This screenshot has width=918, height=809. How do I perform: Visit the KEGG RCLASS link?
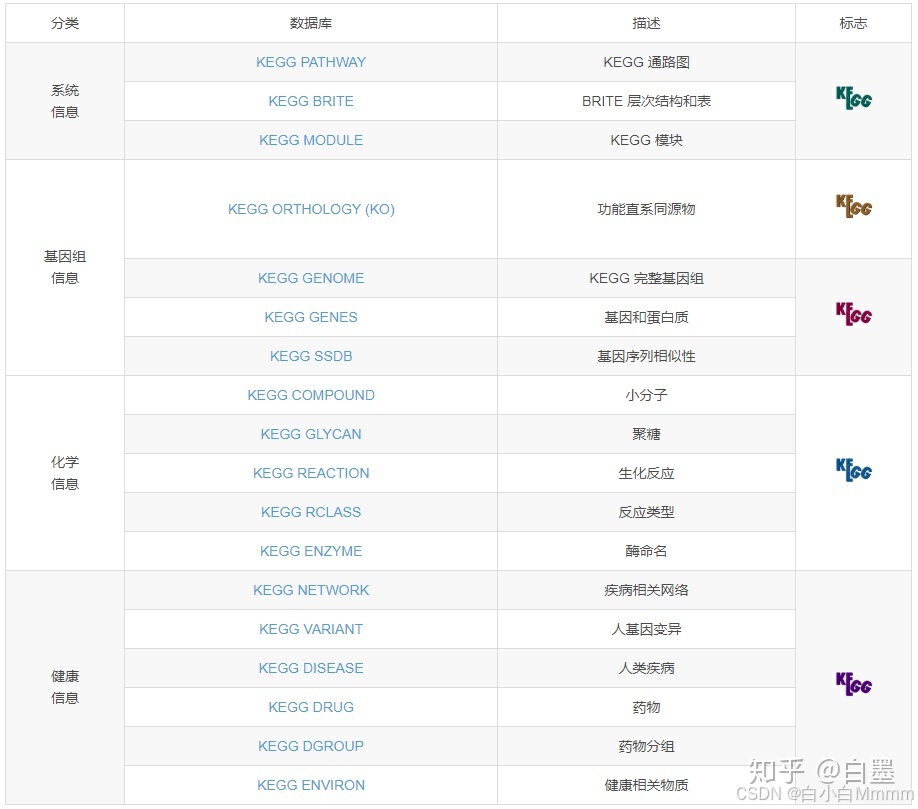(x=311, y=512)
